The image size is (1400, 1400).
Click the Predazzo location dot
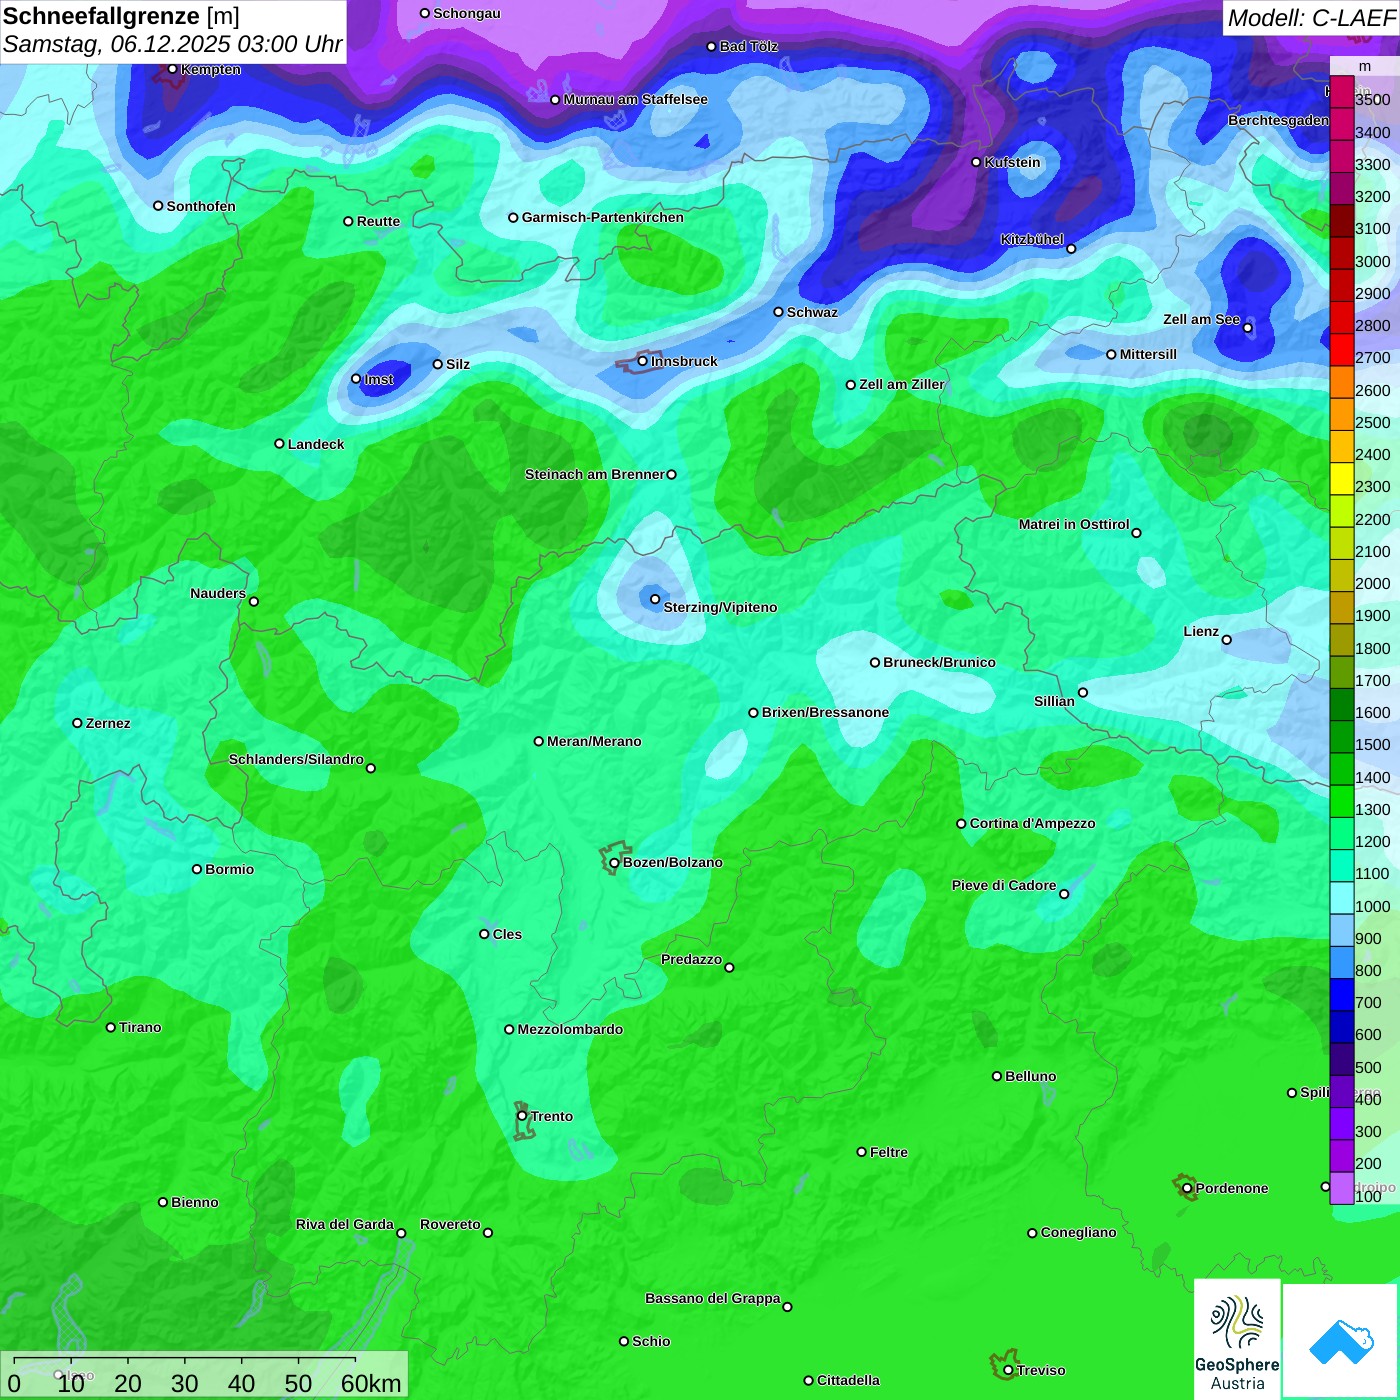click(729, 968)
